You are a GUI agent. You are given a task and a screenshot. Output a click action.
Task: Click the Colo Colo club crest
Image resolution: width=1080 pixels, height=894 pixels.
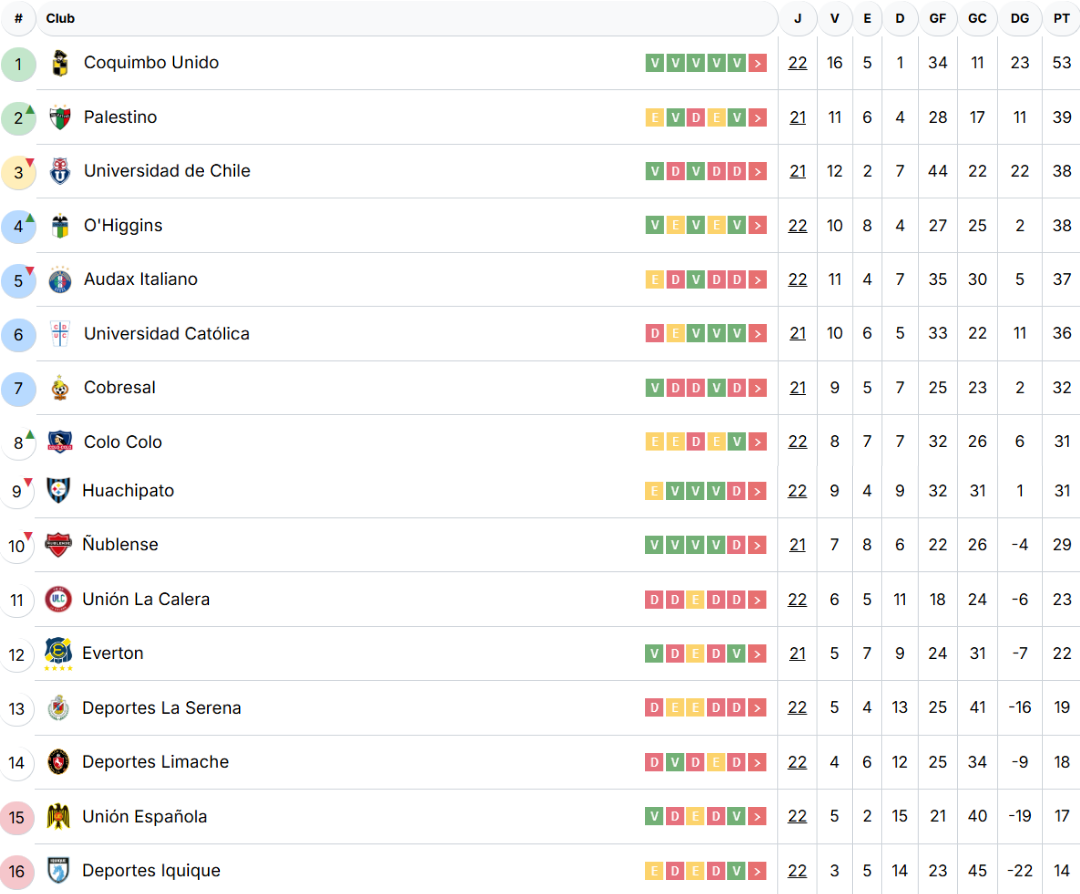[60, 442]
